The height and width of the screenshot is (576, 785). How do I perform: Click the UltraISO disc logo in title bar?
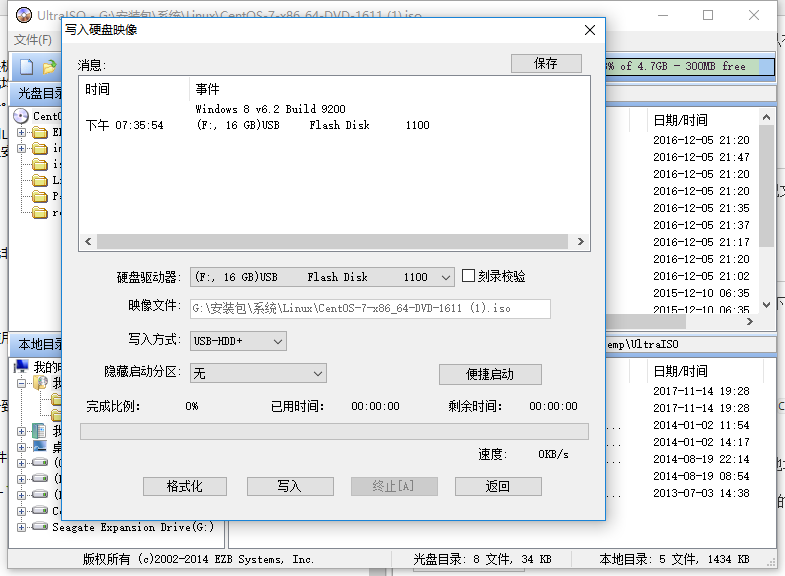[24, 15]
